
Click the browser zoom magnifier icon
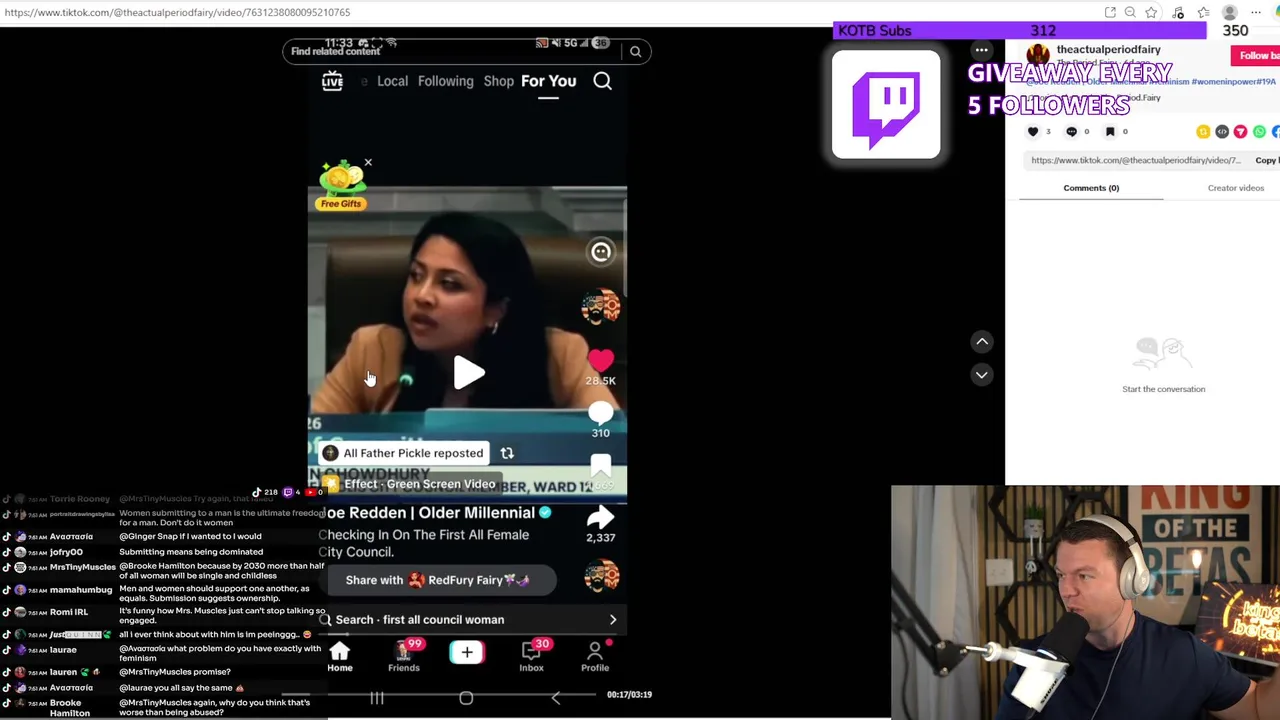(1130, 12)
